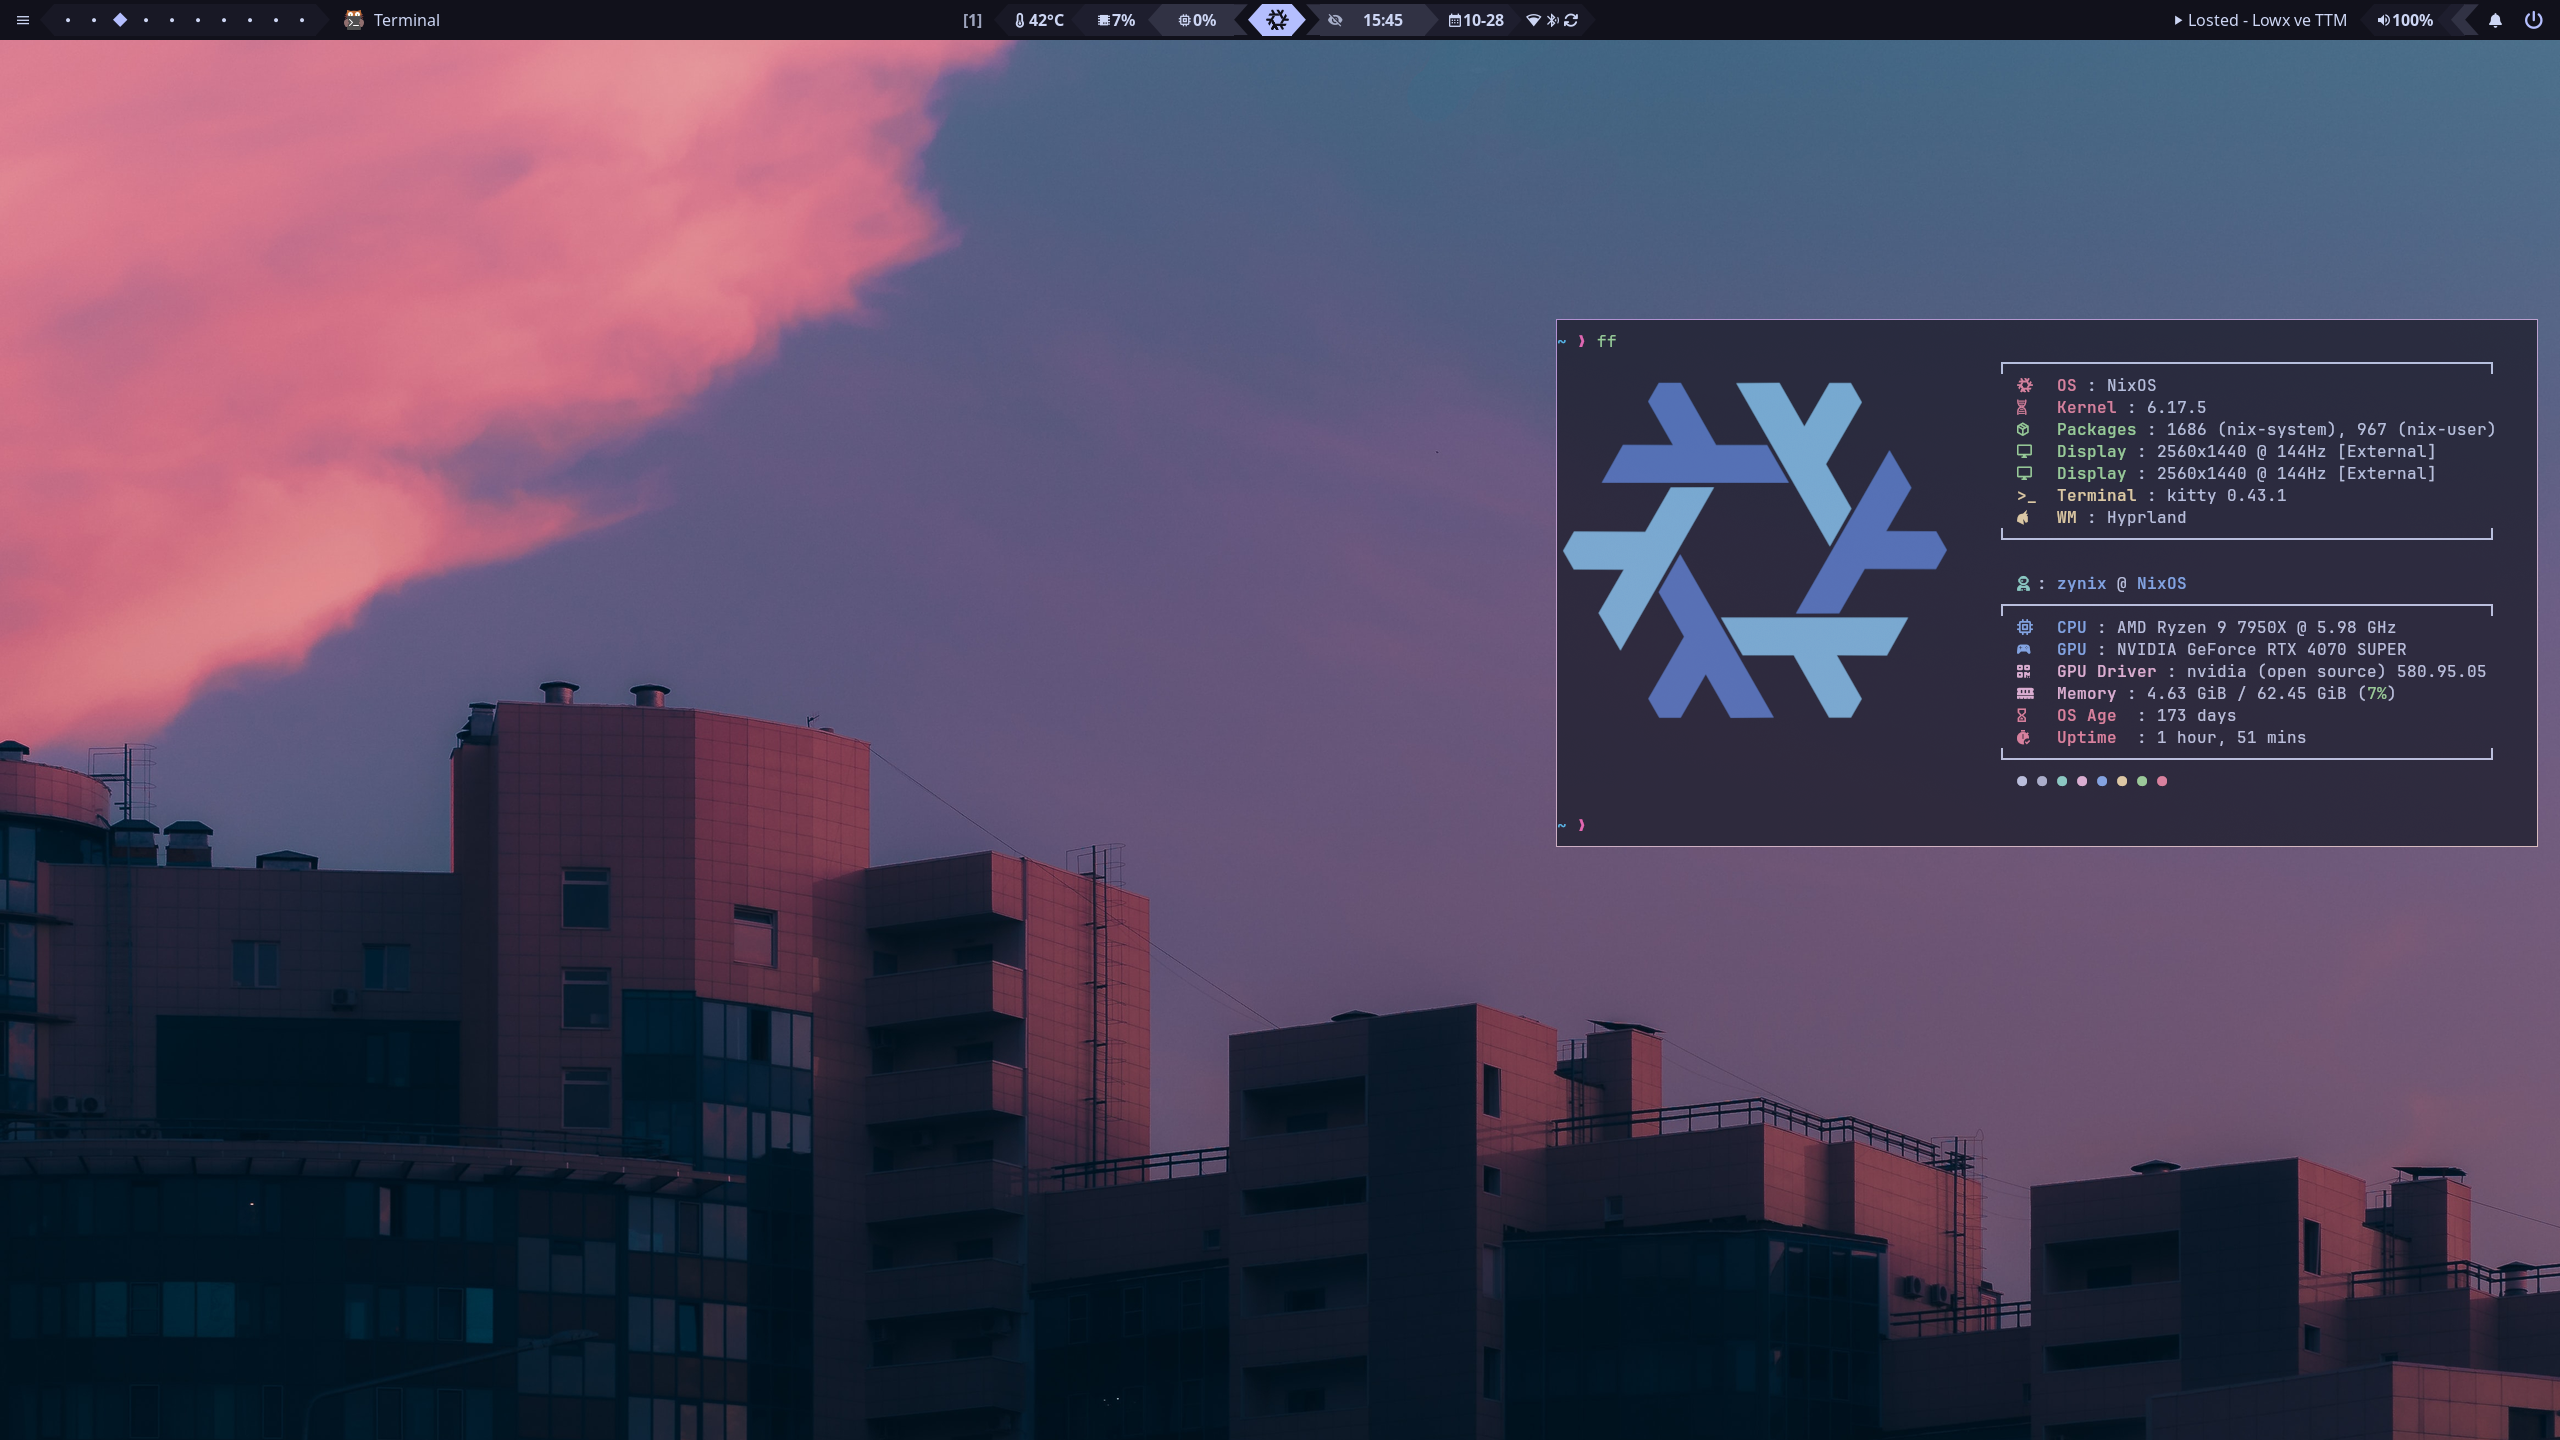Click the [1] submap indicator
Image resolution: width=2560 pixels, height=1440 pixels.
972,20
